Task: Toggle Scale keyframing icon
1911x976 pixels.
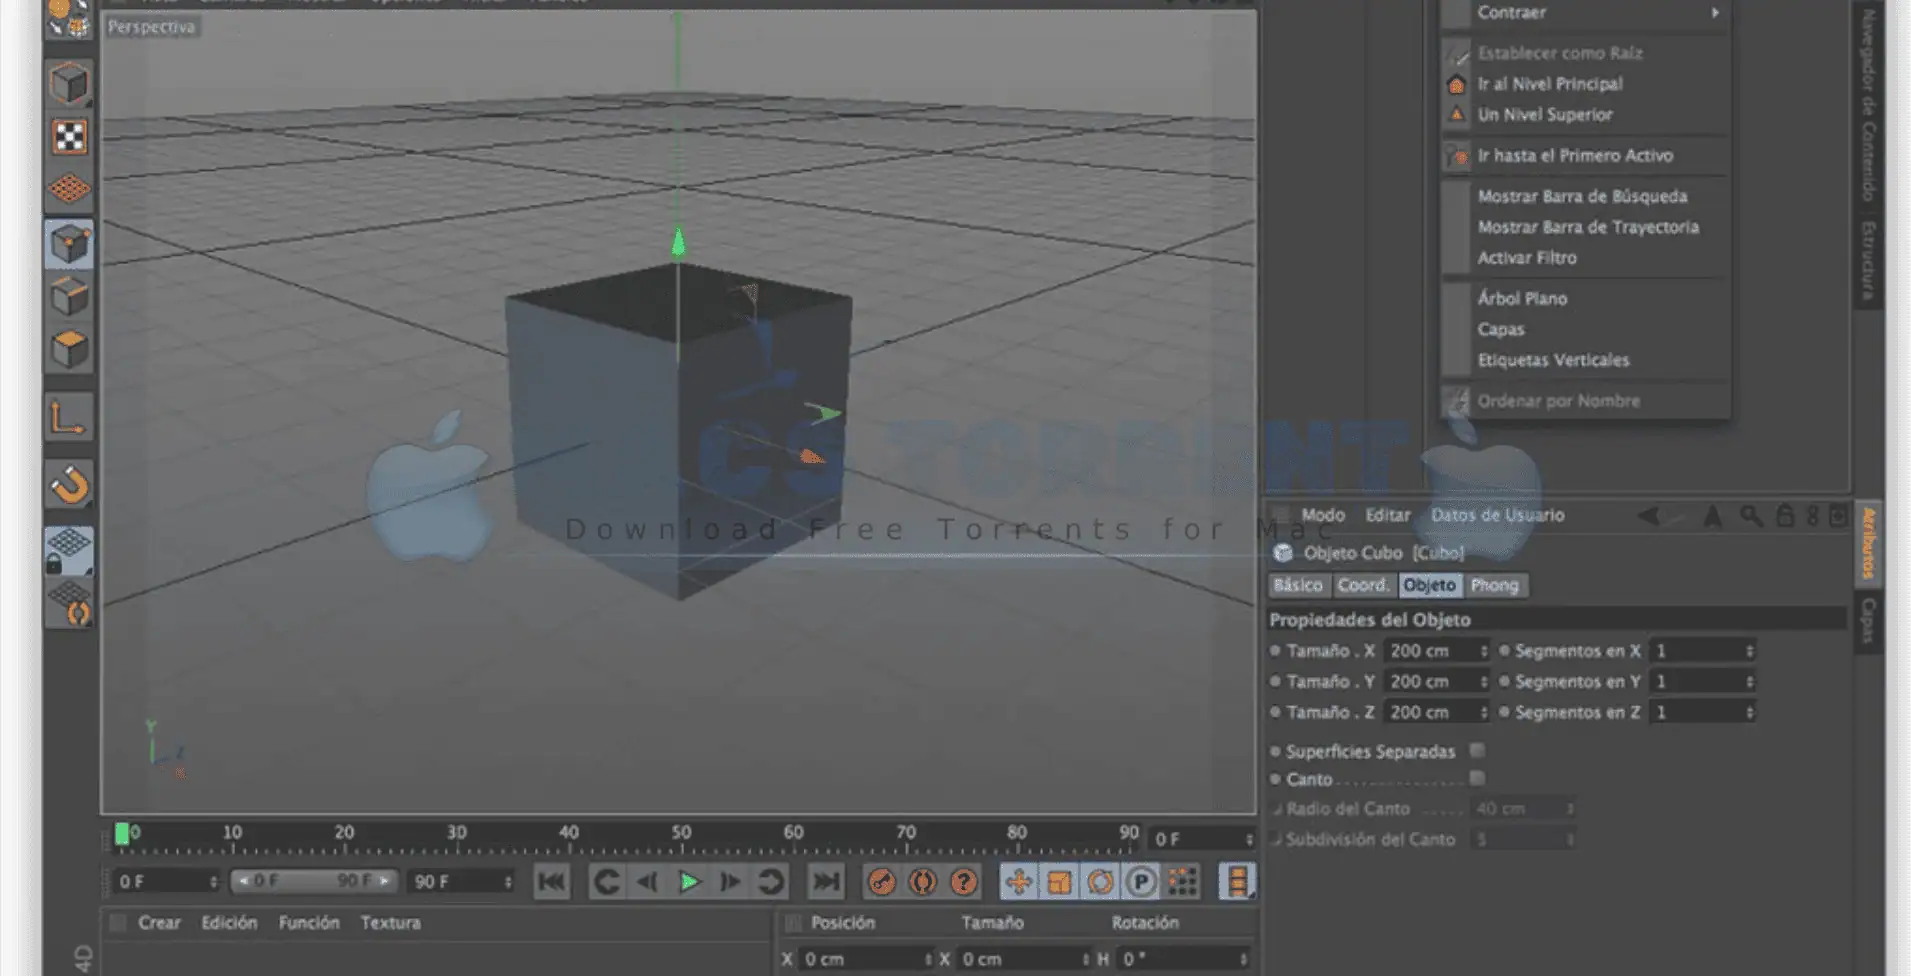Action: [x=1060, y=882]
